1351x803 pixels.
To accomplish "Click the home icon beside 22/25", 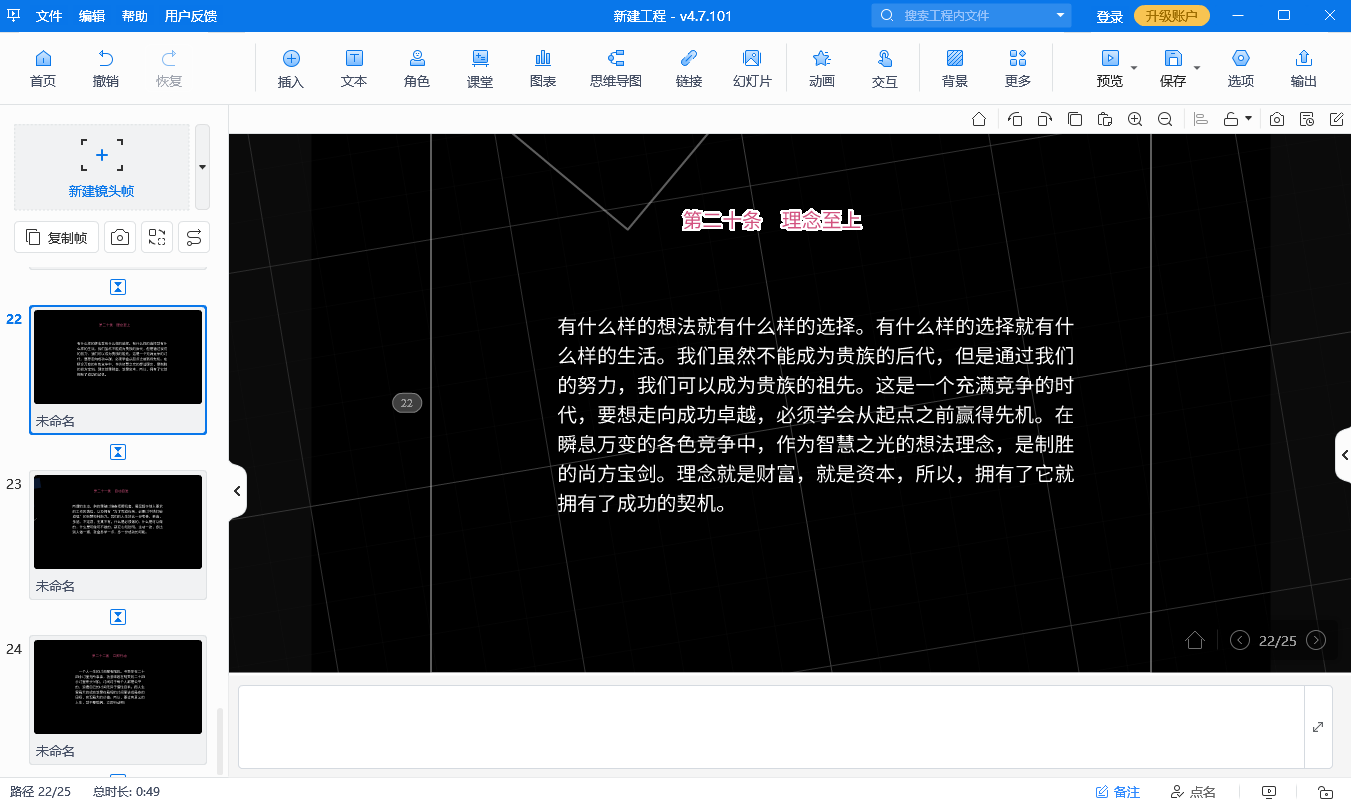I will [1195, 640].
